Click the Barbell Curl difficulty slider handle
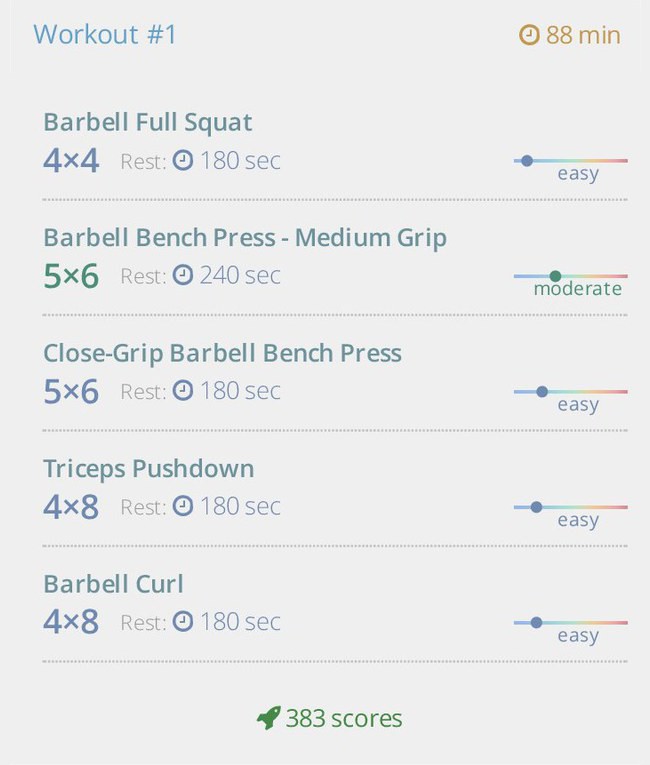 click(x=536, y=623)
